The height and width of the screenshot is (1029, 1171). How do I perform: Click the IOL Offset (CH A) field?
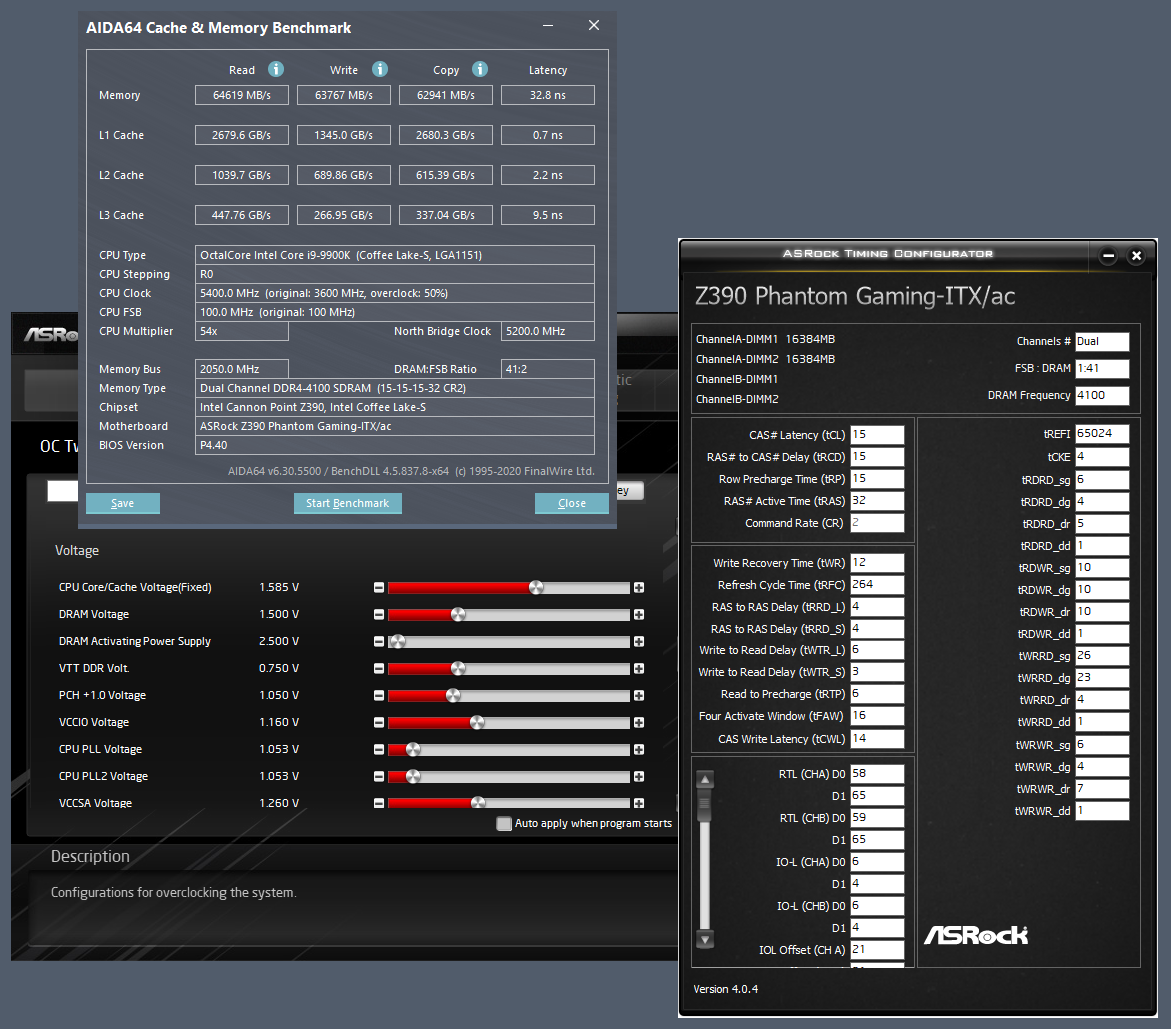(878, 950)
